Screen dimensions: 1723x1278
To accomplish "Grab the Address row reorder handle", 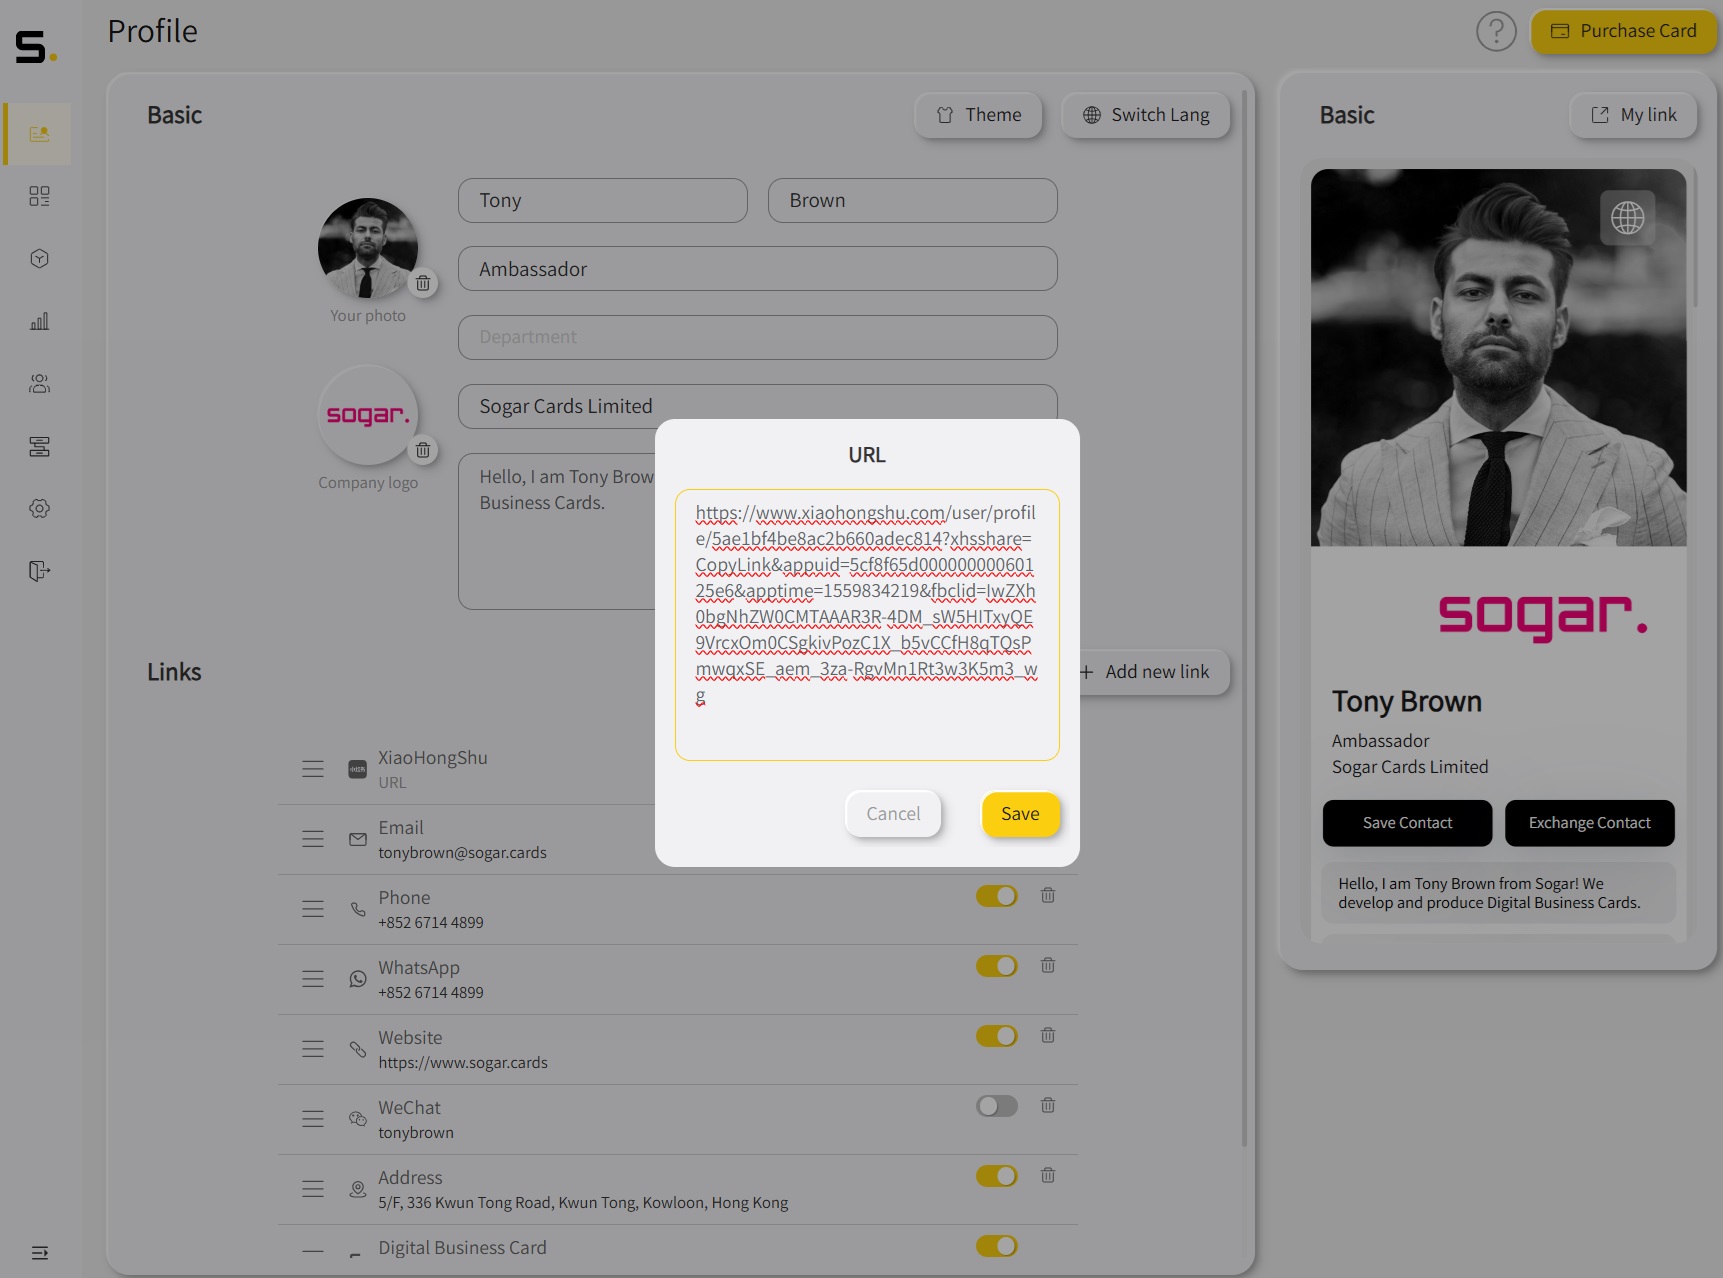I will [313, 1189].
